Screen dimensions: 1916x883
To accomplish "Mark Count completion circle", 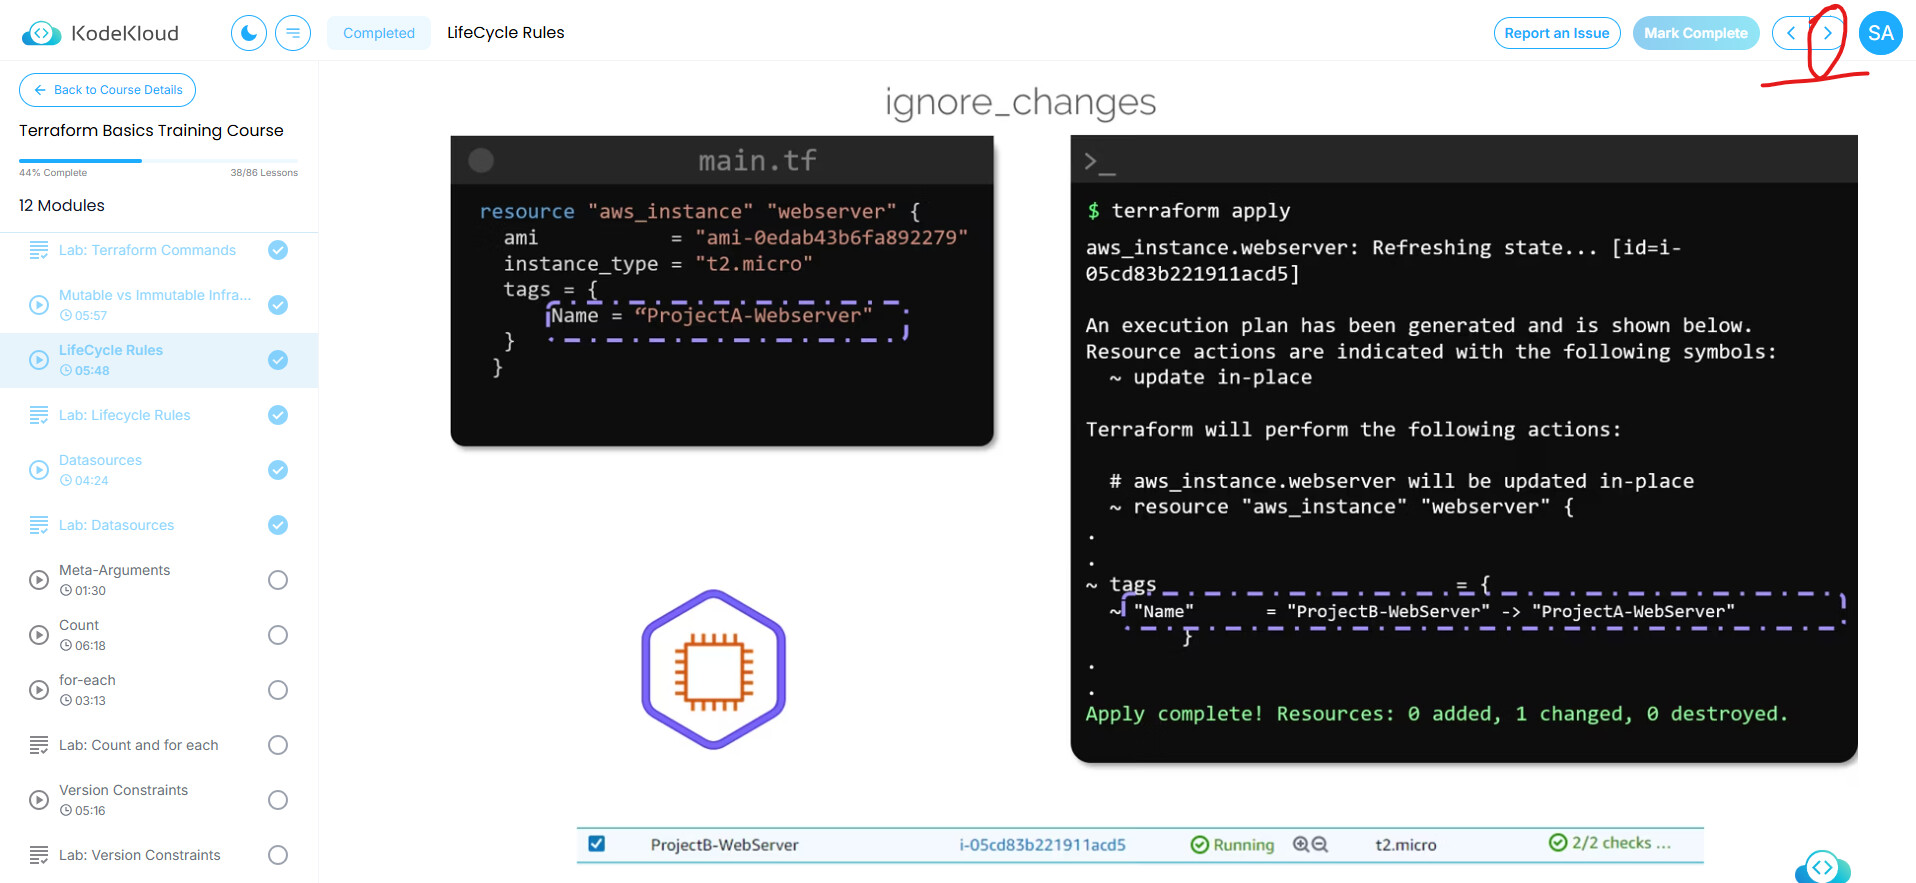I will click(278, 635).
